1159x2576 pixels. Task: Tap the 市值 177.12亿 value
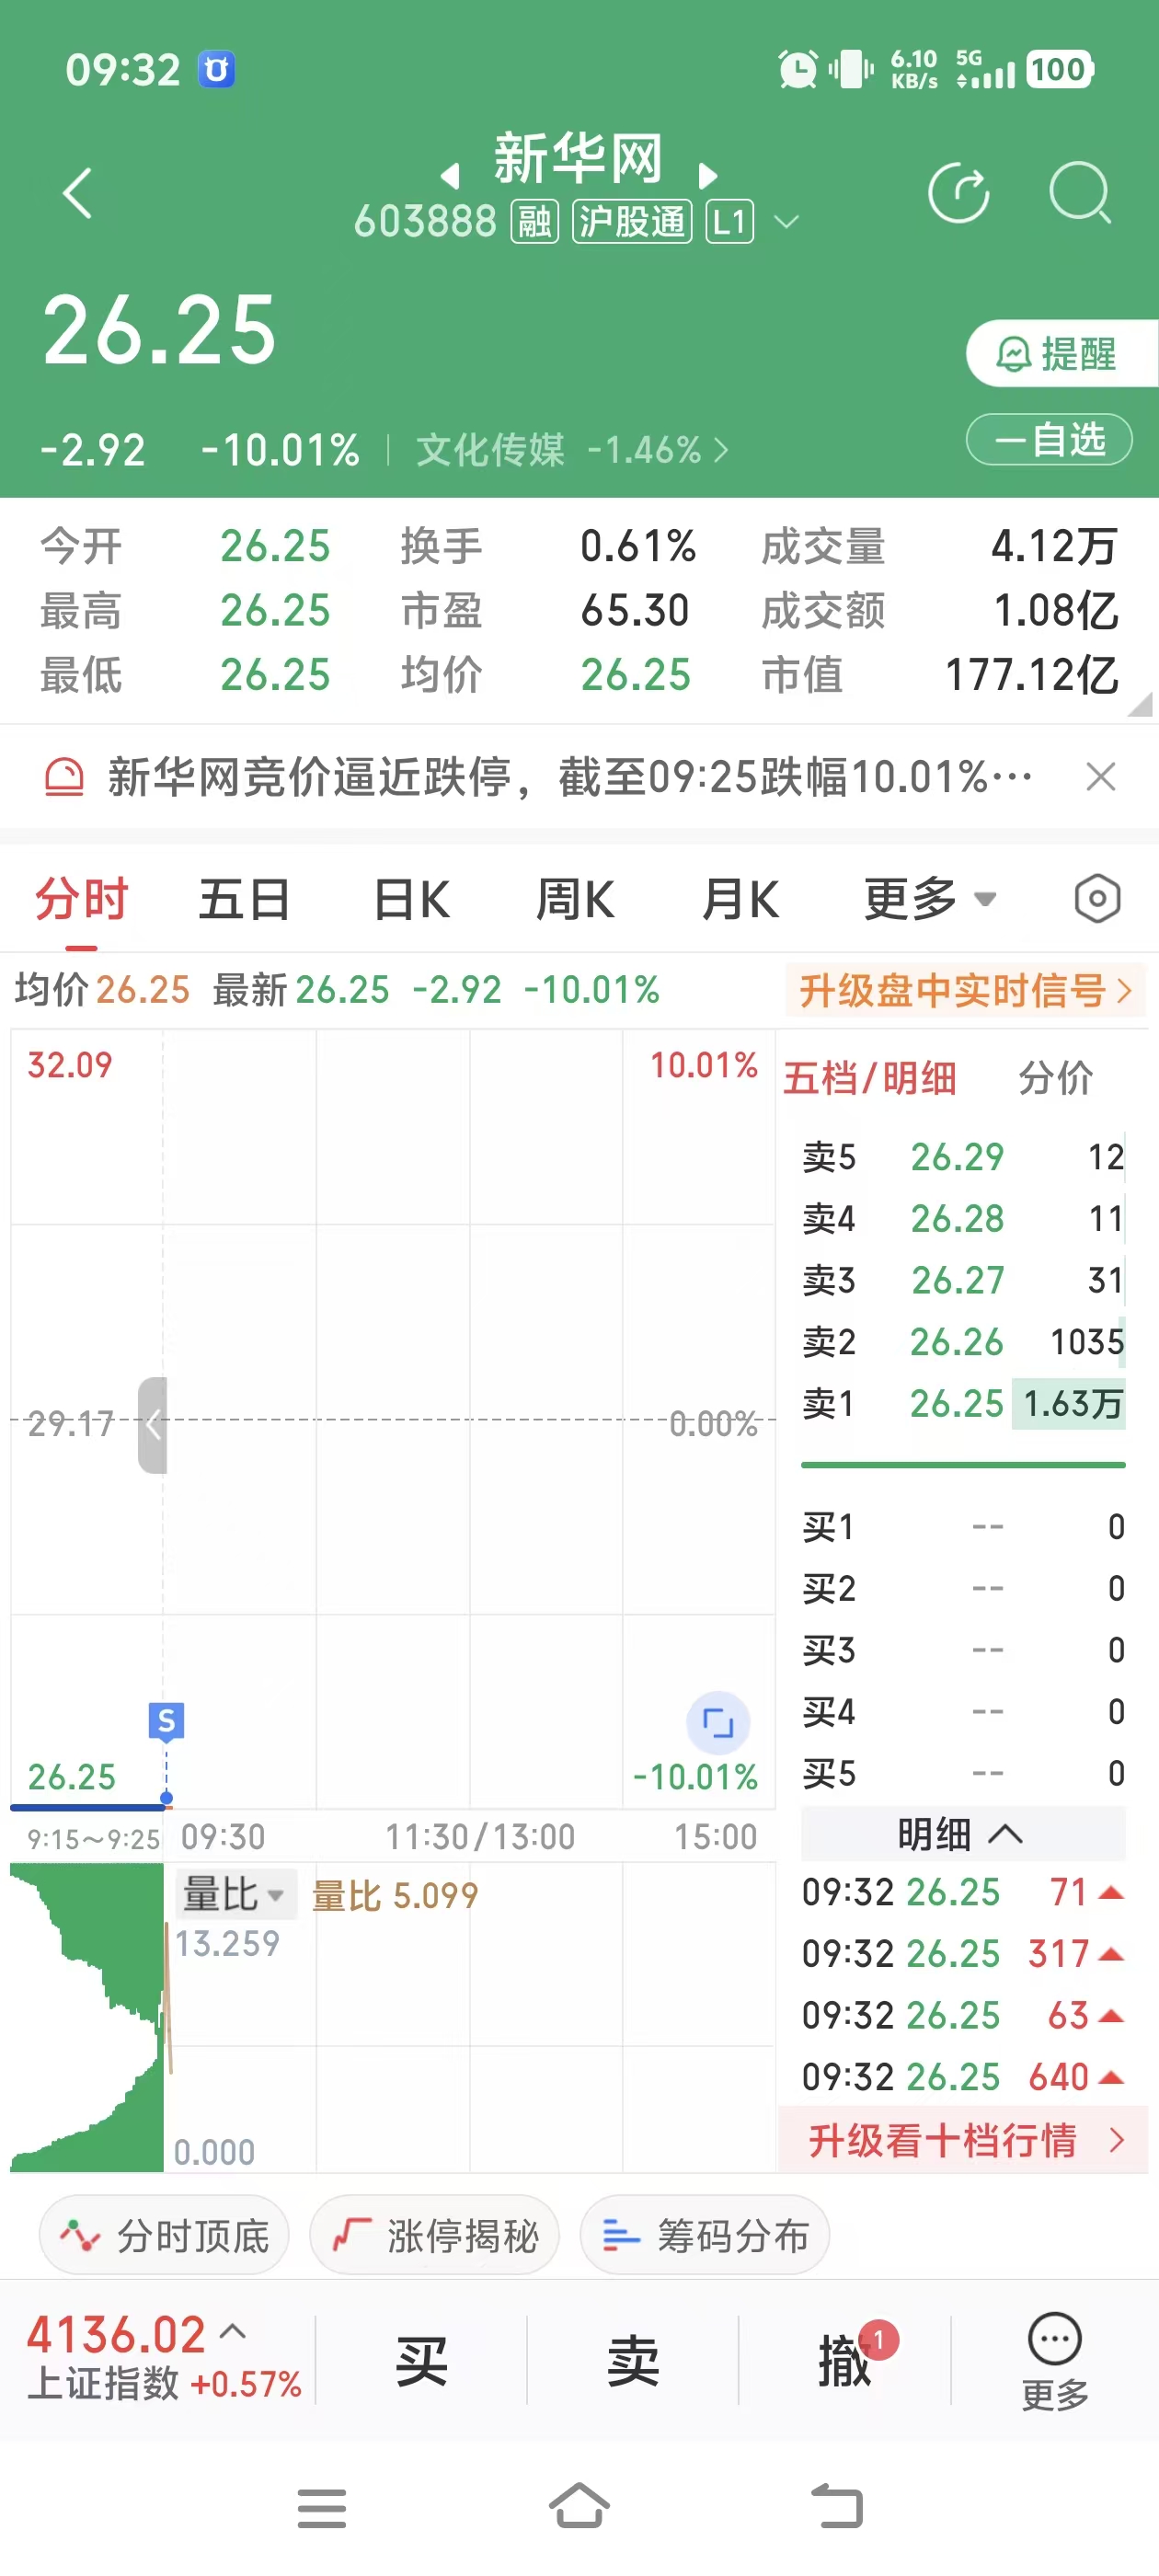pos(1032,675)
